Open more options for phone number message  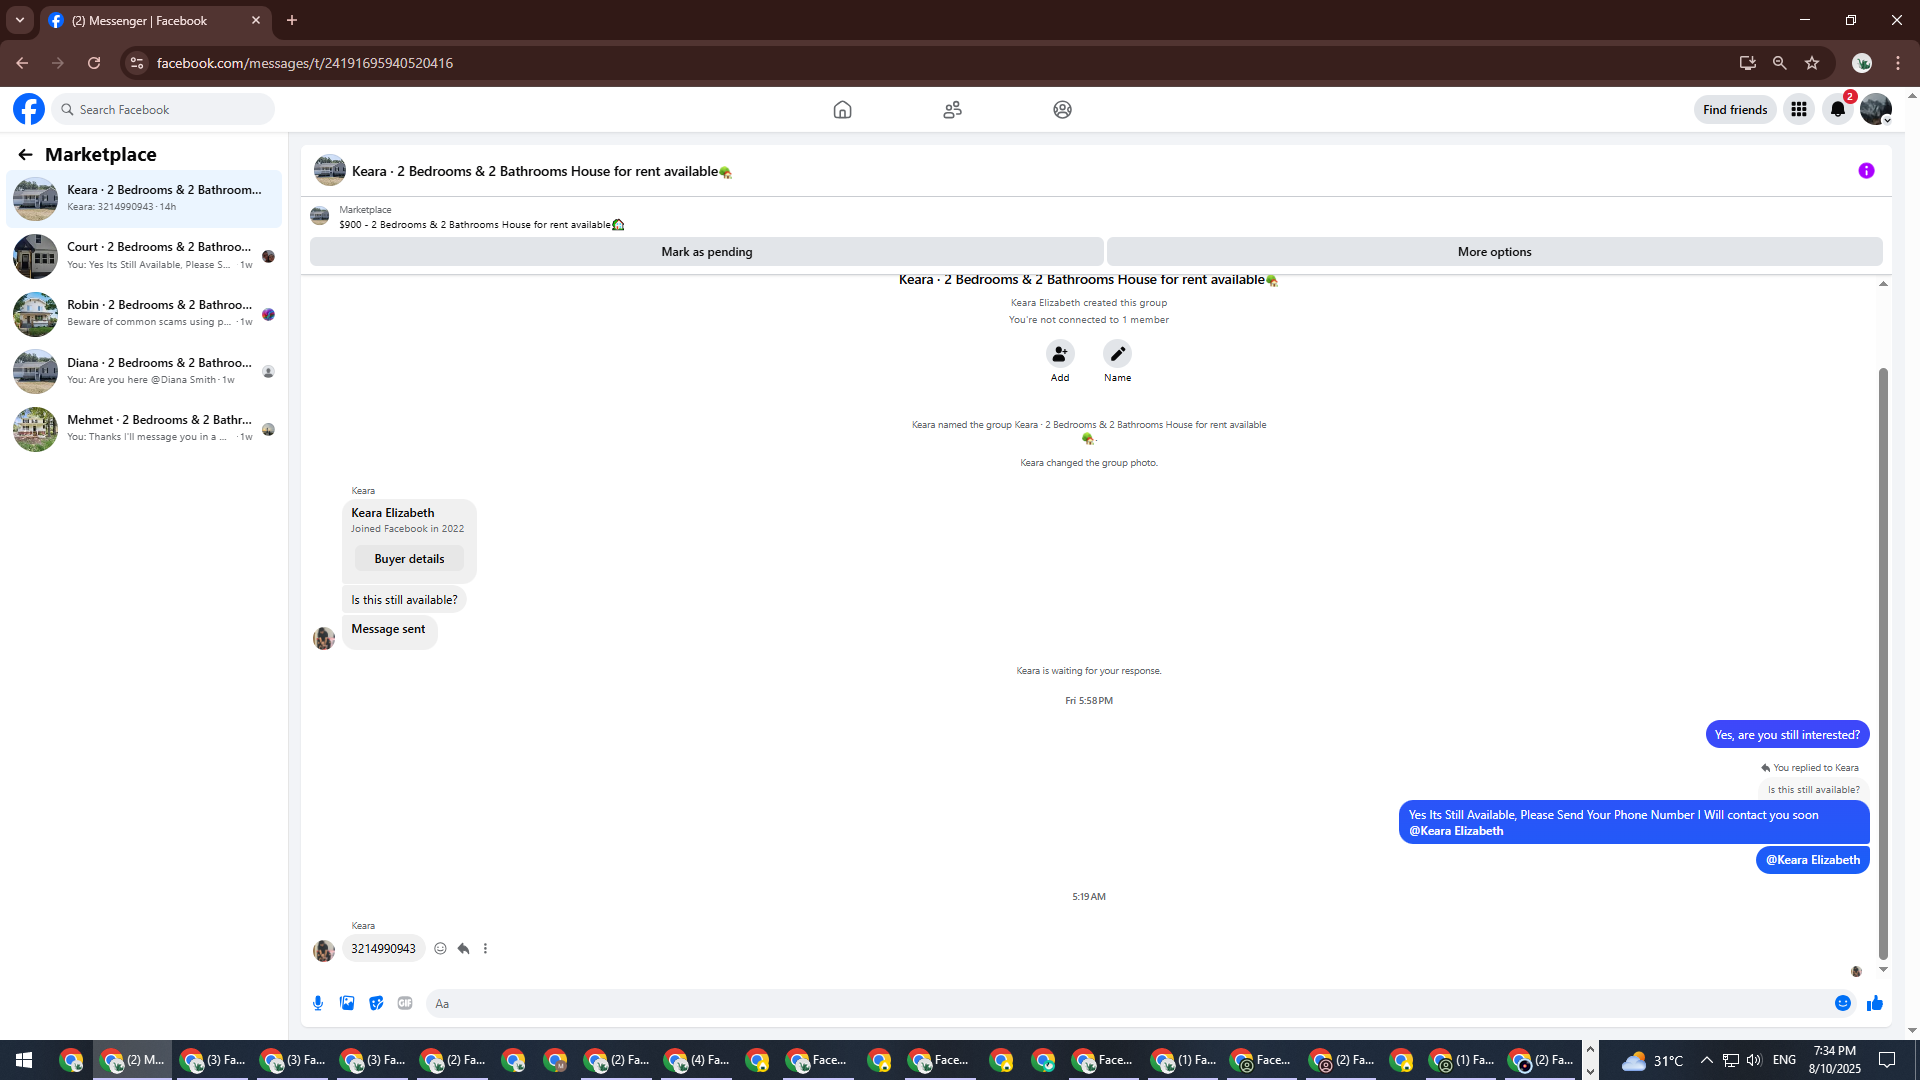(x=486, y=948)
